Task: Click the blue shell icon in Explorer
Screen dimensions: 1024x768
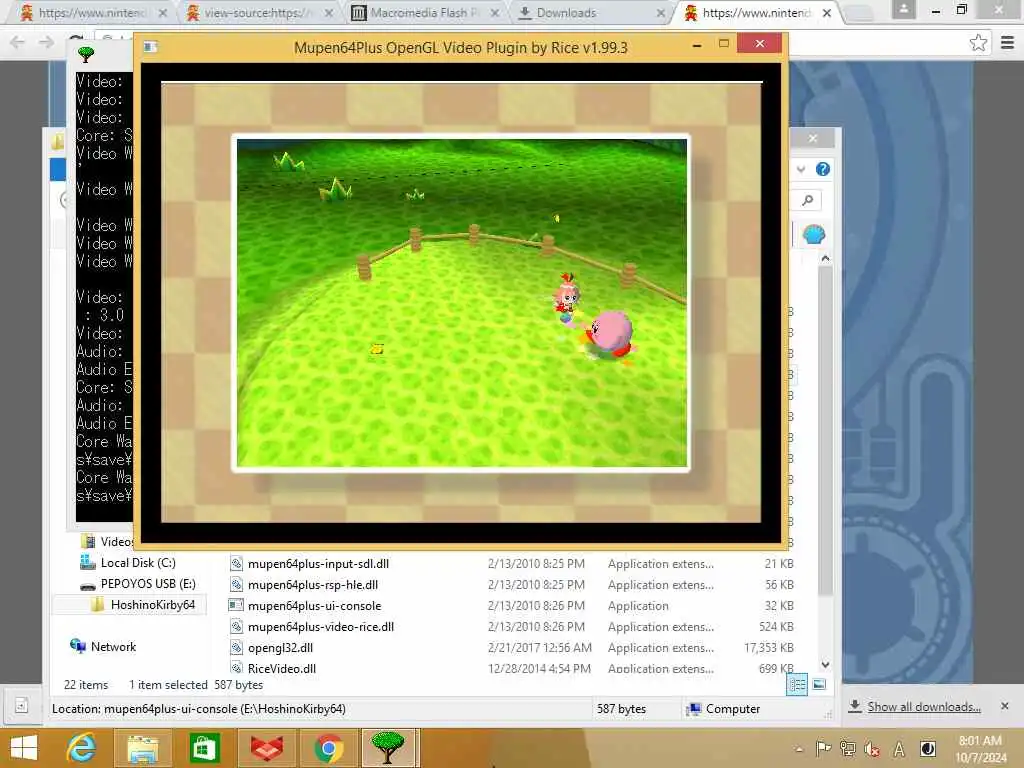Action: (814, 234)
